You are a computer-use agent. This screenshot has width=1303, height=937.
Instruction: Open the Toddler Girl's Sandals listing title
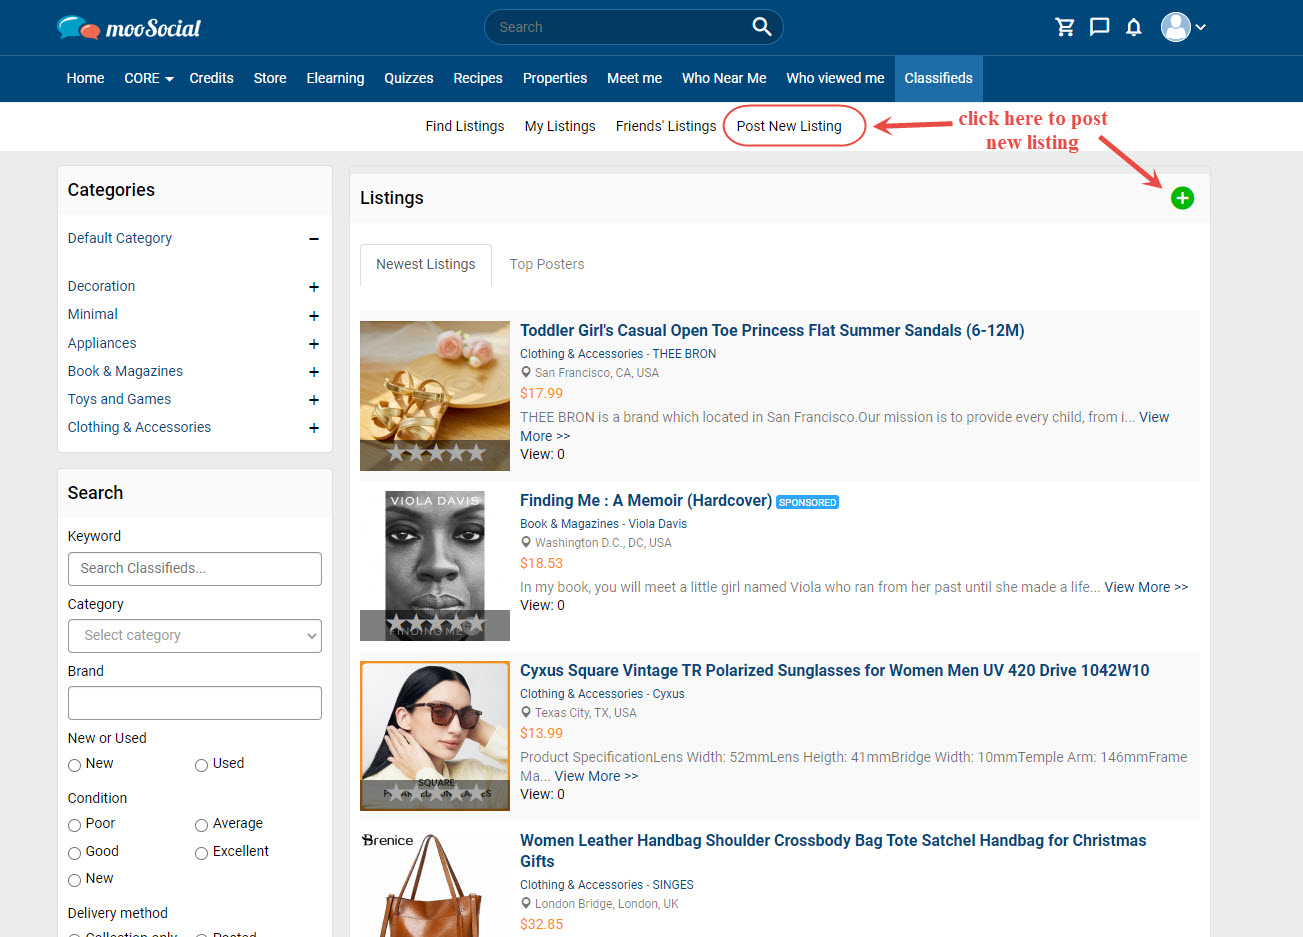coord(772,330)
